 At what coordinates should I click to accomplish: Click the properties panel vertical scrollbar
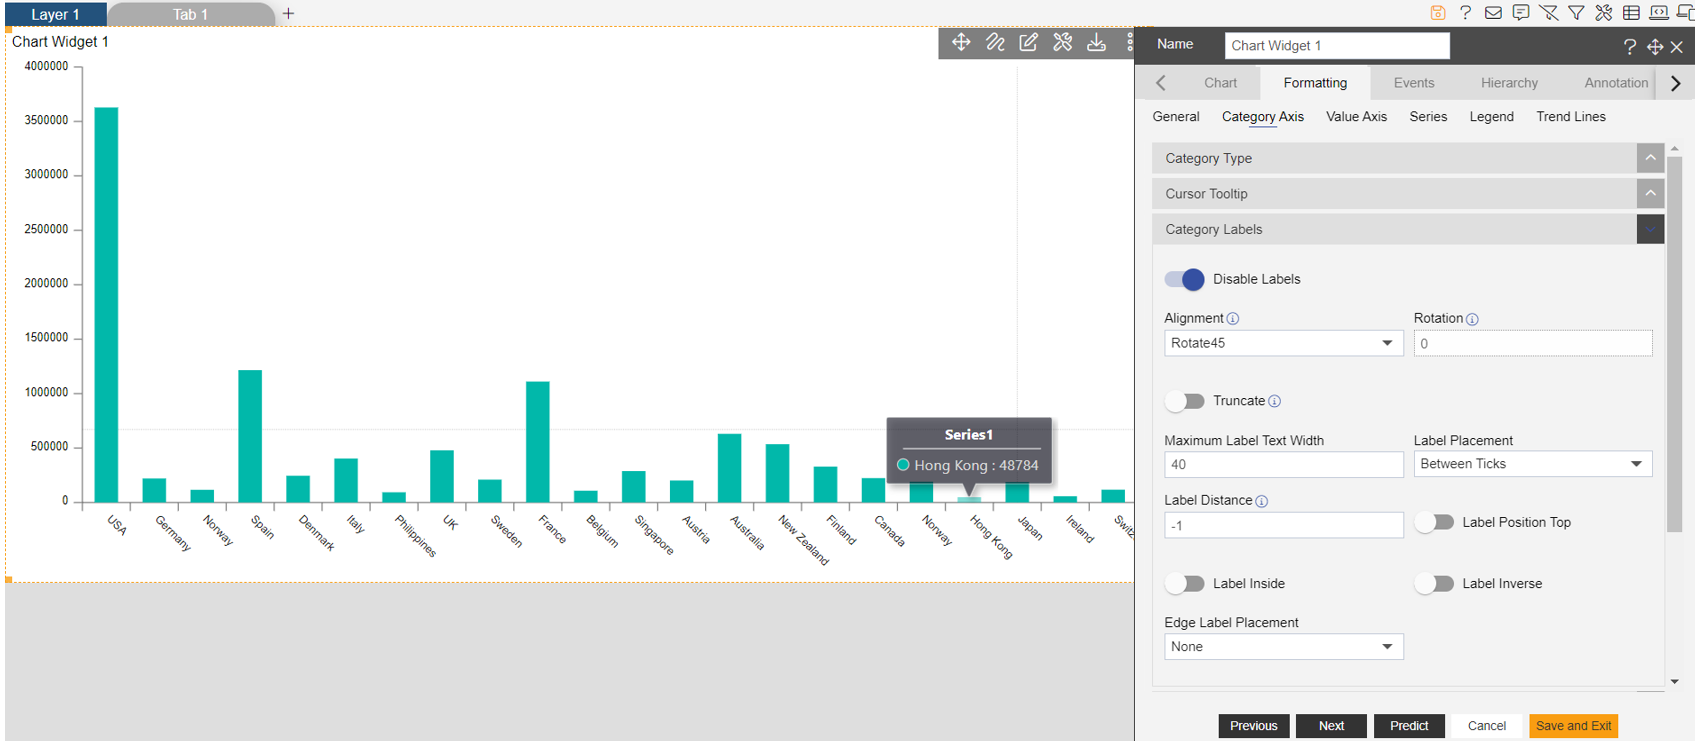[x=1675, y=345]
